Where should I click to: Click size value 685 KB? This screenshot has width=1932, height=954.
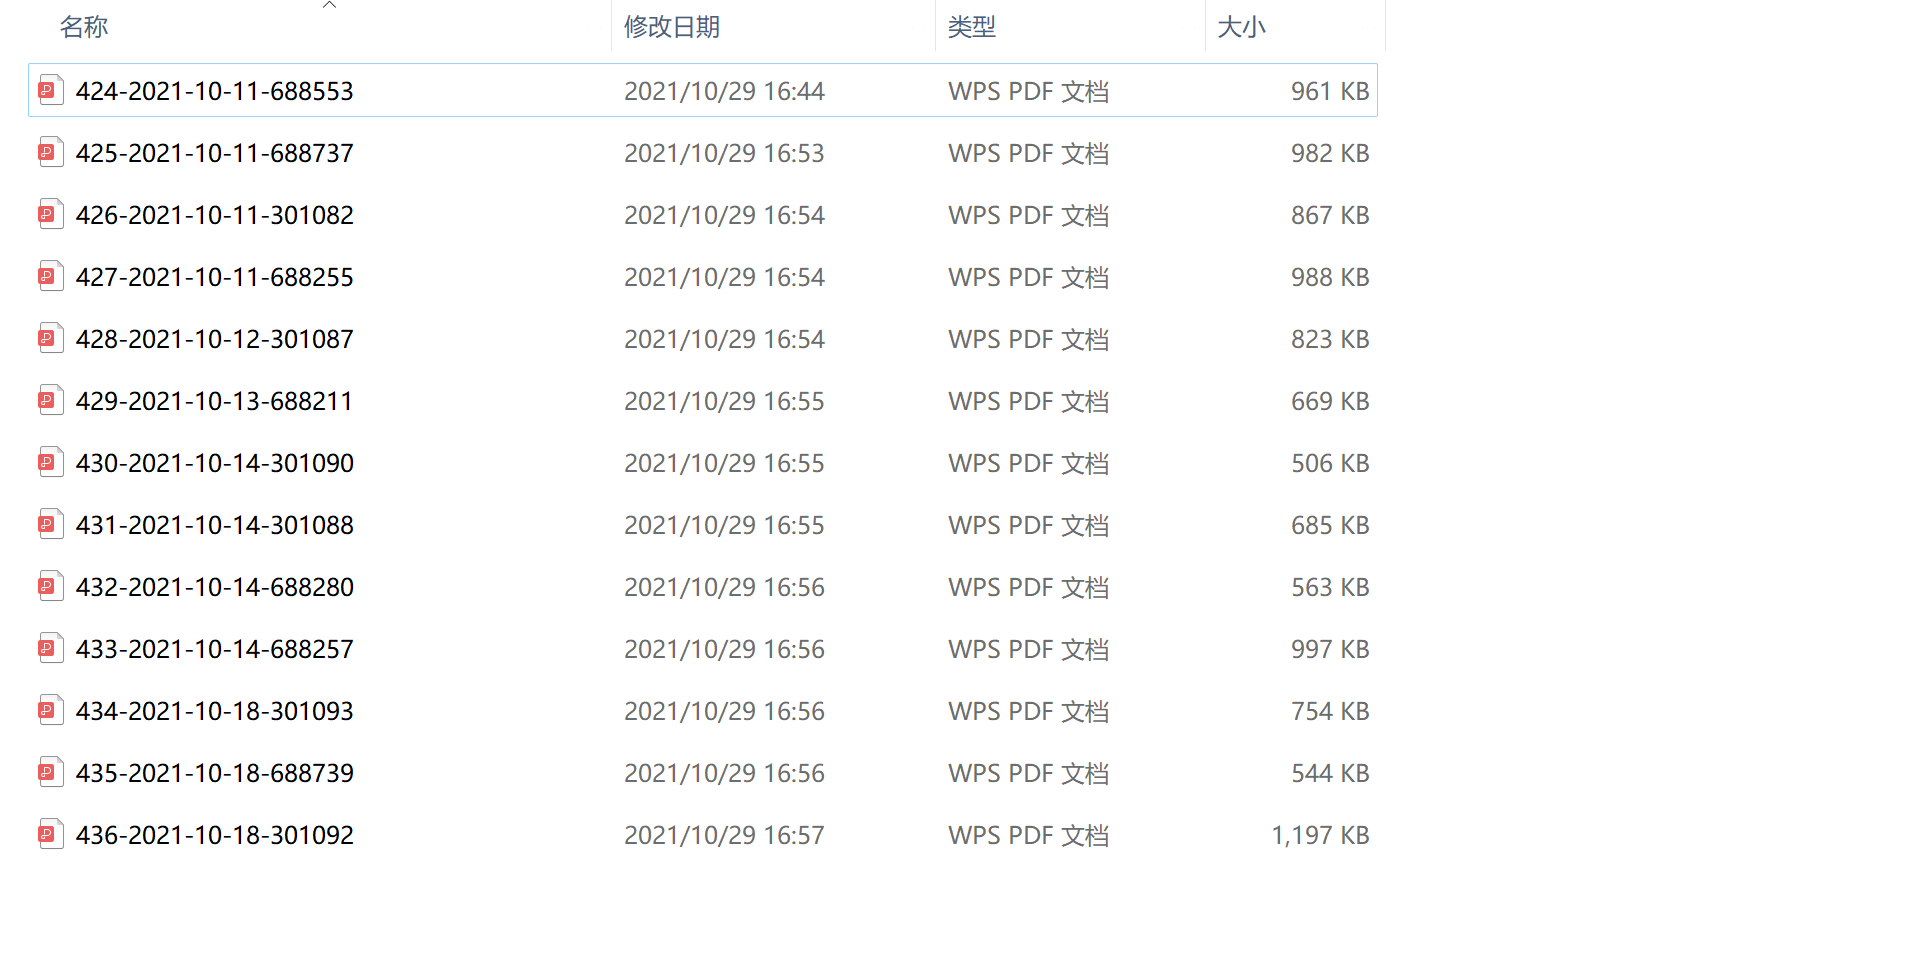click(x=1330, y=525)
